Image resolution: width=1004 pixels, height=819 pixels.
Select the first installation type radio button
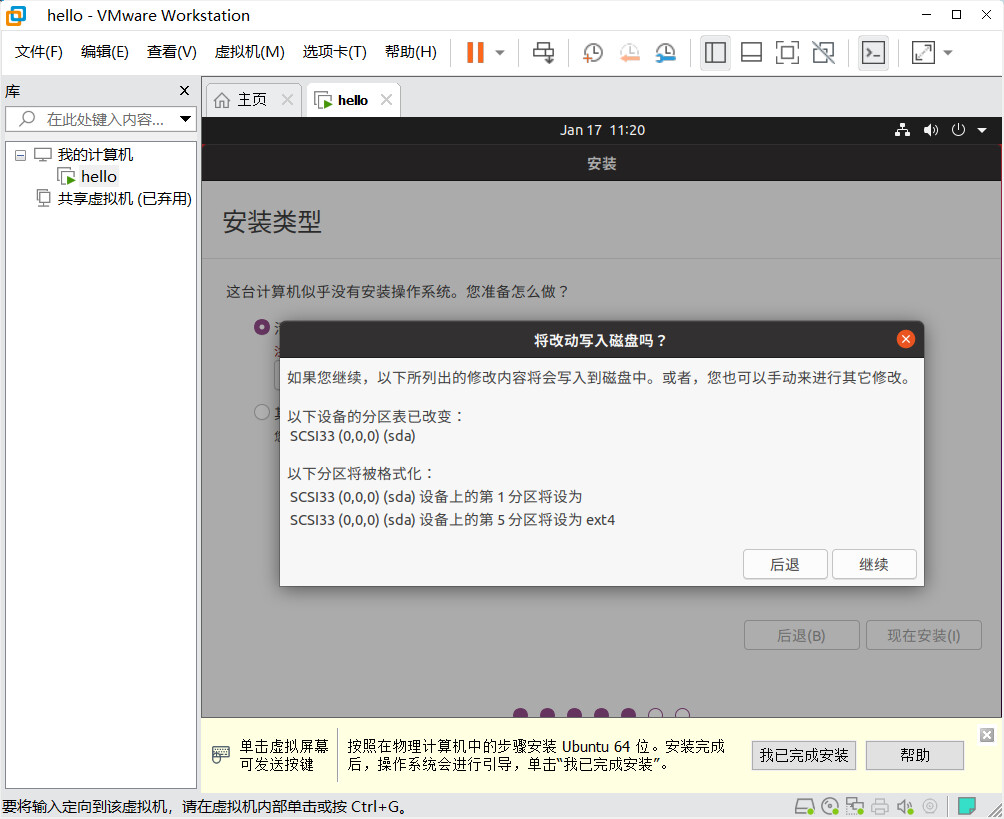(x=261, y=327)
